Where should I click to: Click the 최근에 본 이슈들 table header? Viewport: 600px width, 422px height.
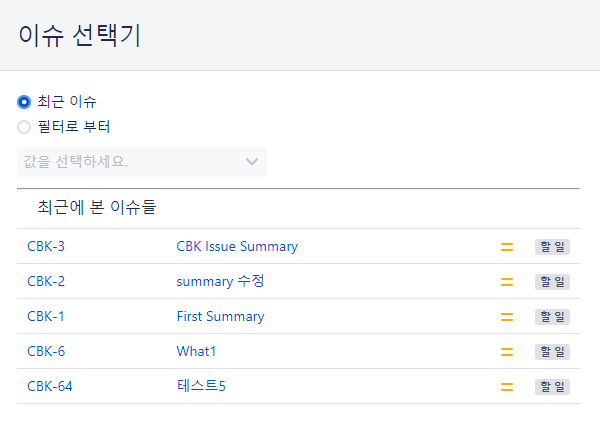point(97,207)
